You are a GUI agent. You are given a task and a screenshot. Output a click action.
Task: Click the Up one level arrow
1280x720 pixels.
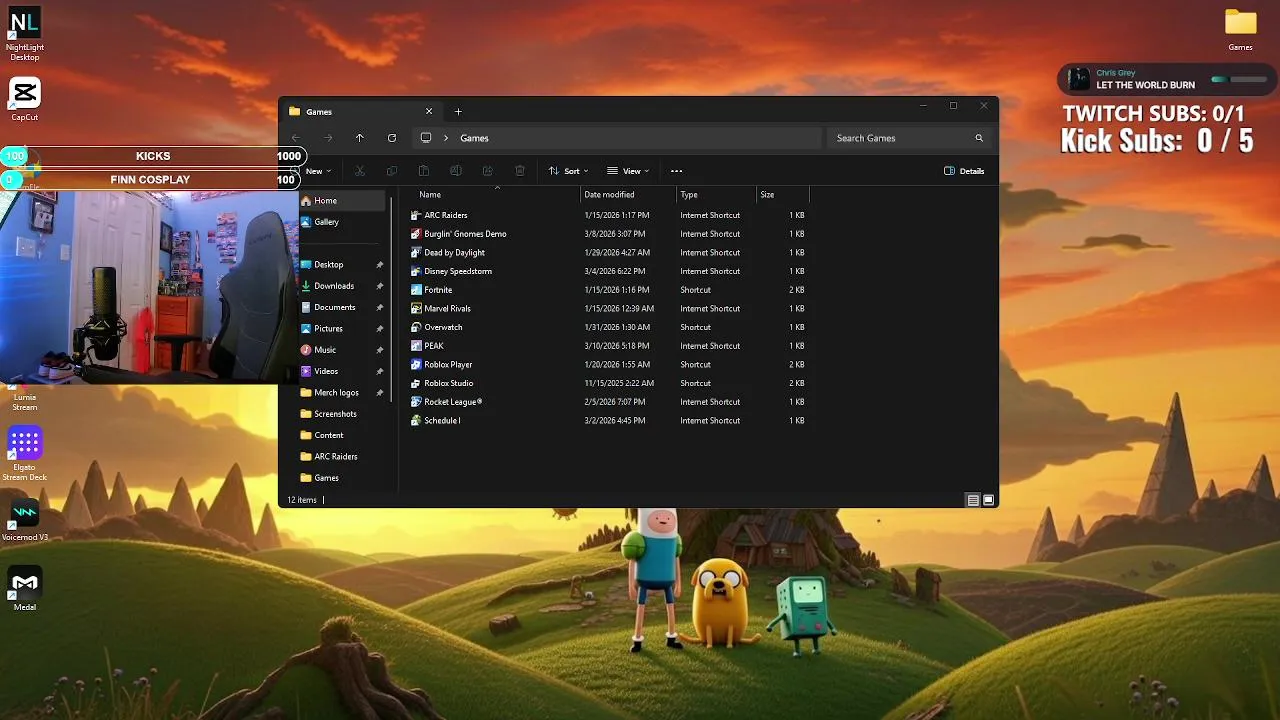coord(360,138)
